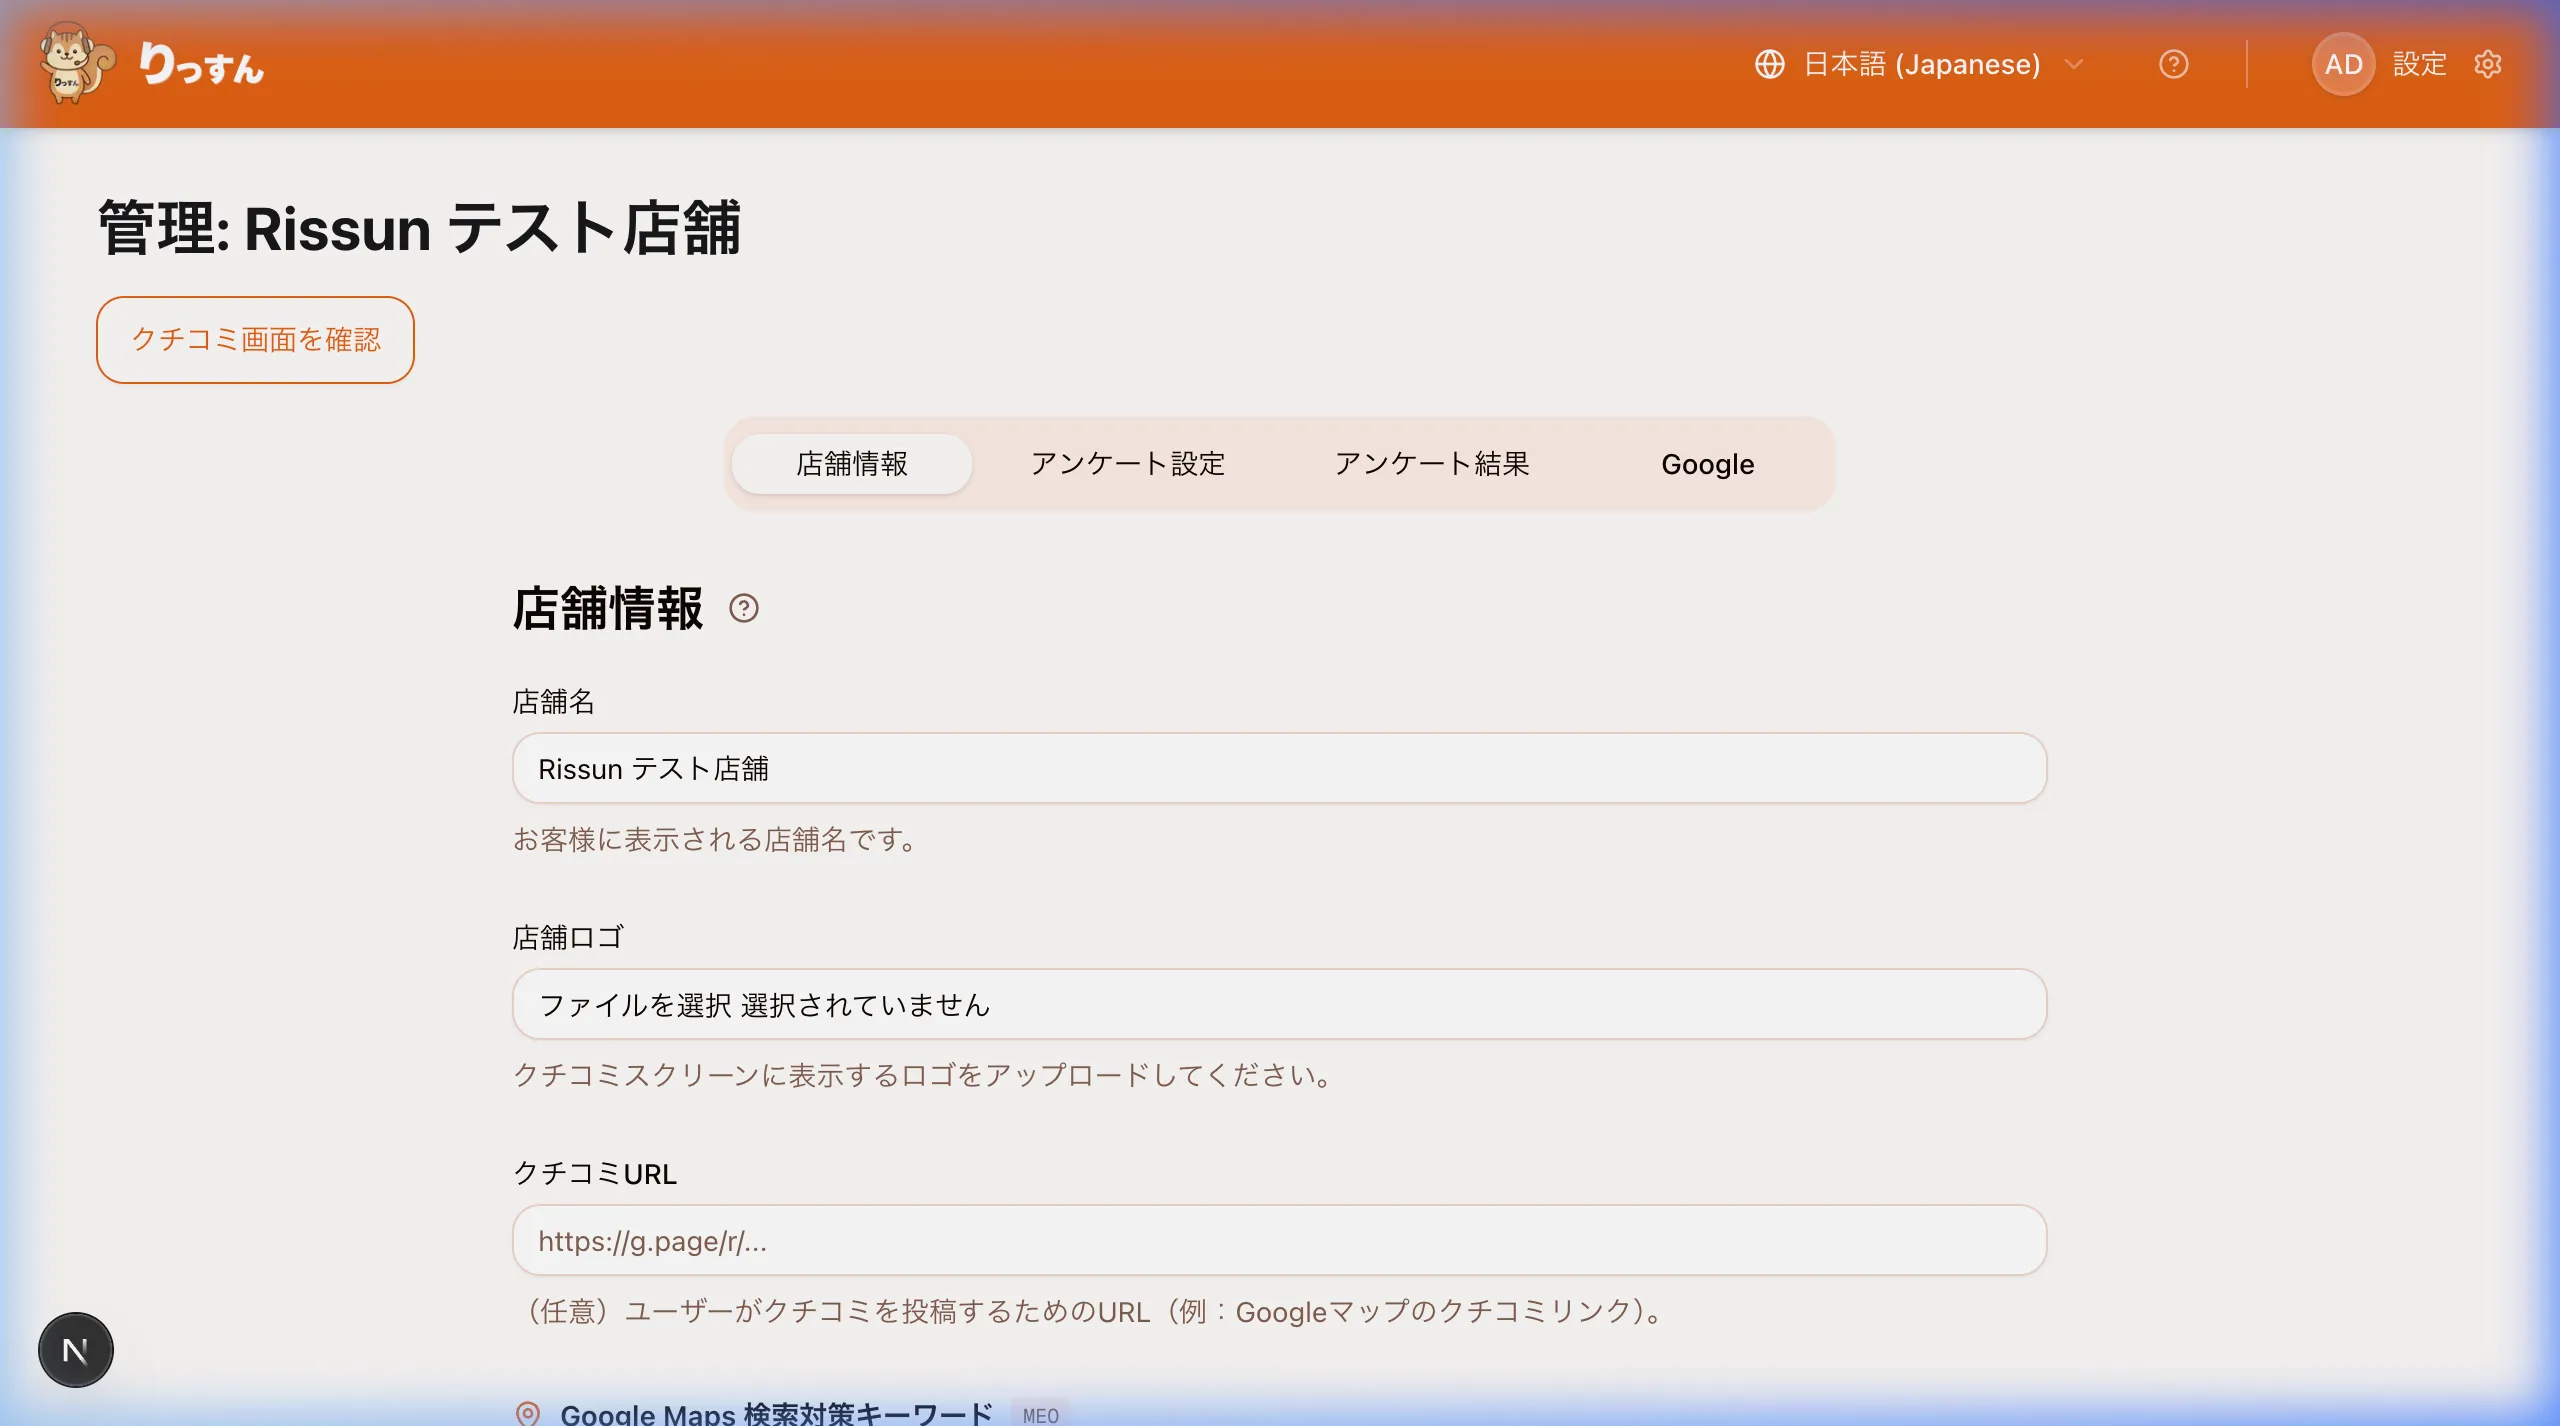Viewport: 2560px width, 1426px height.
Task: Choose a file in 店舗ロゴ field
Action: [1279, 1004]
